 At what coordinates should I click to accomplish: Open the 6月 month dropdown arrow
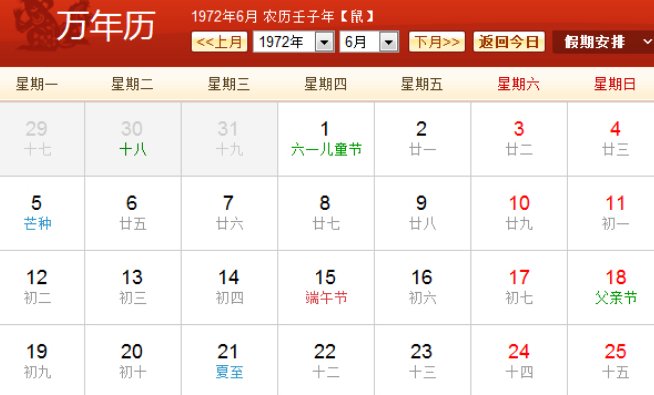point(389,42)
